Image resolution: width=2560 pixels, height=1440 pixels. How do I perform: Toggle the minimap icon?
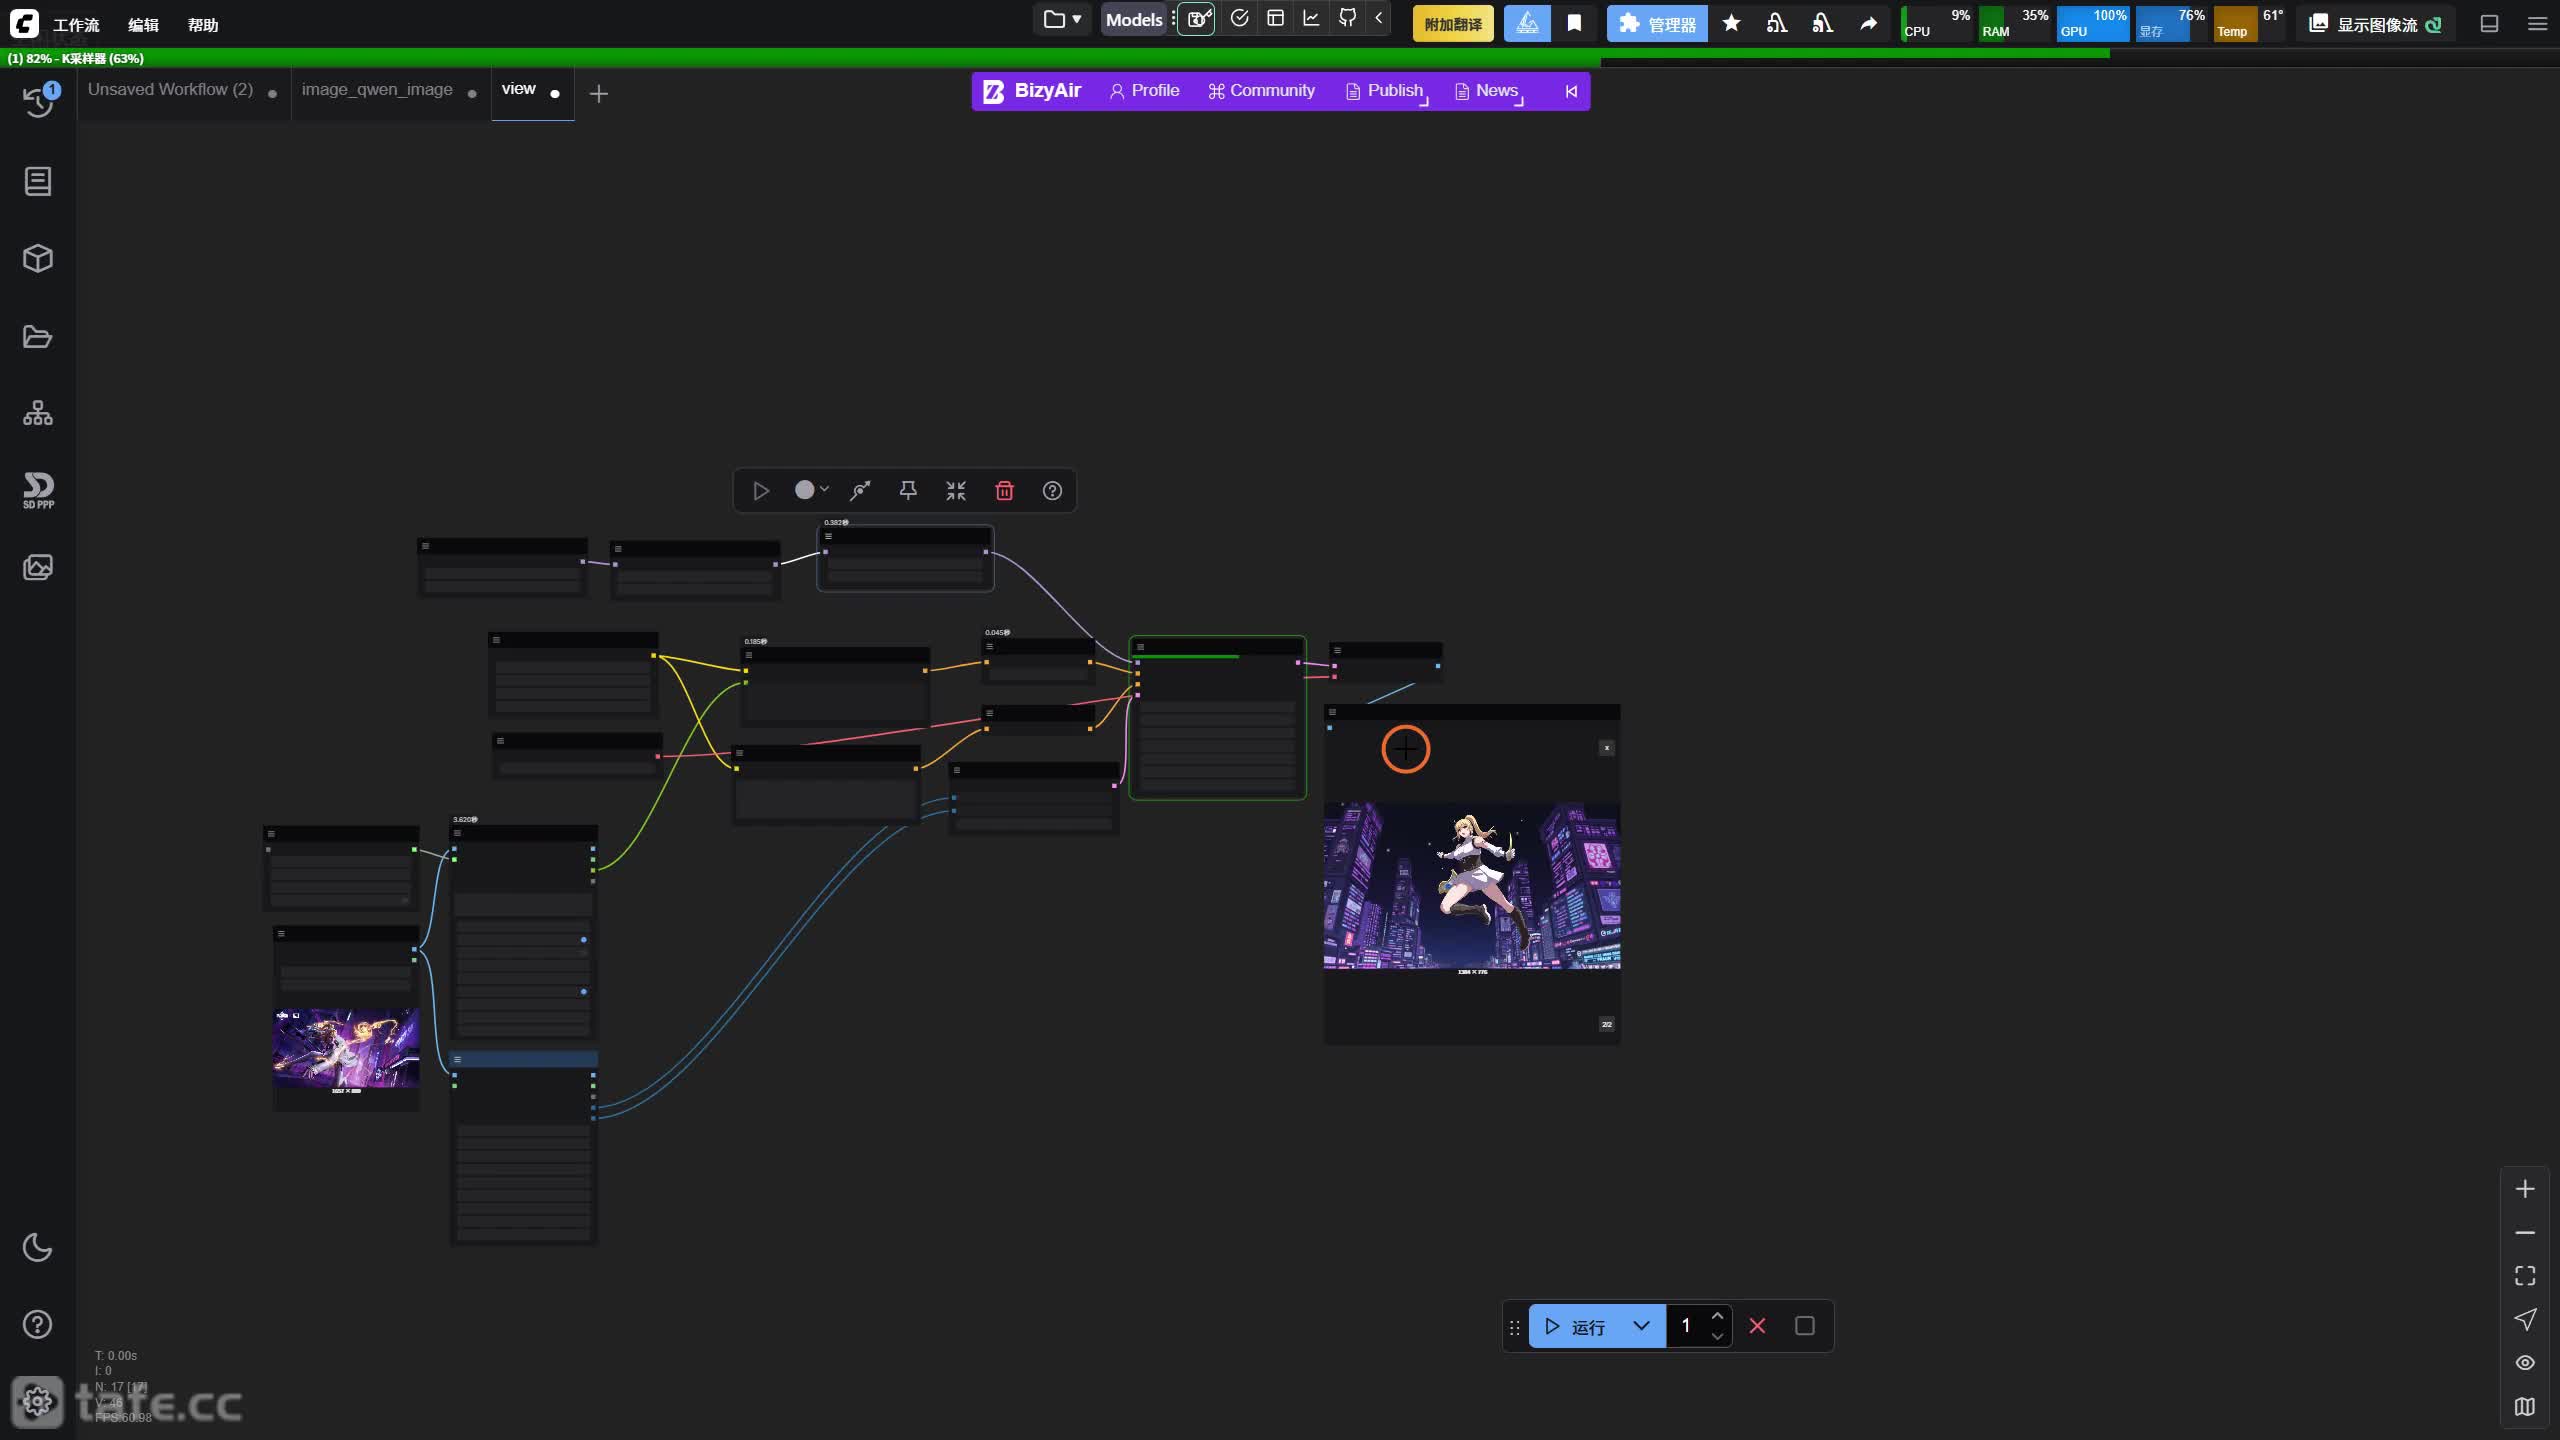(2525, 1407)
